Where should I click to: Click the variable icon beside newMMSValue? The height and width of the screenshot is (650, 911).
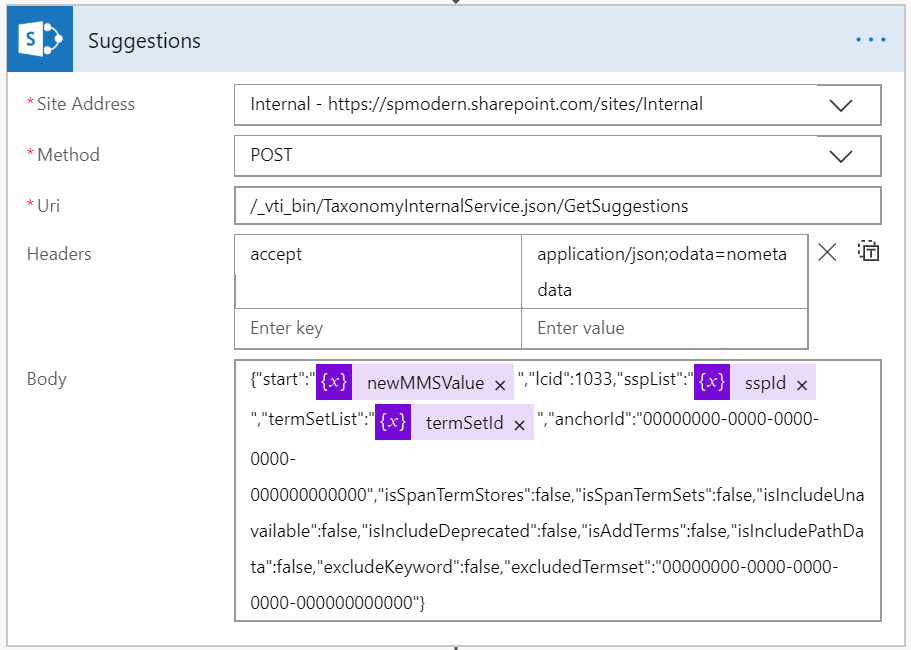click(334, 382)
